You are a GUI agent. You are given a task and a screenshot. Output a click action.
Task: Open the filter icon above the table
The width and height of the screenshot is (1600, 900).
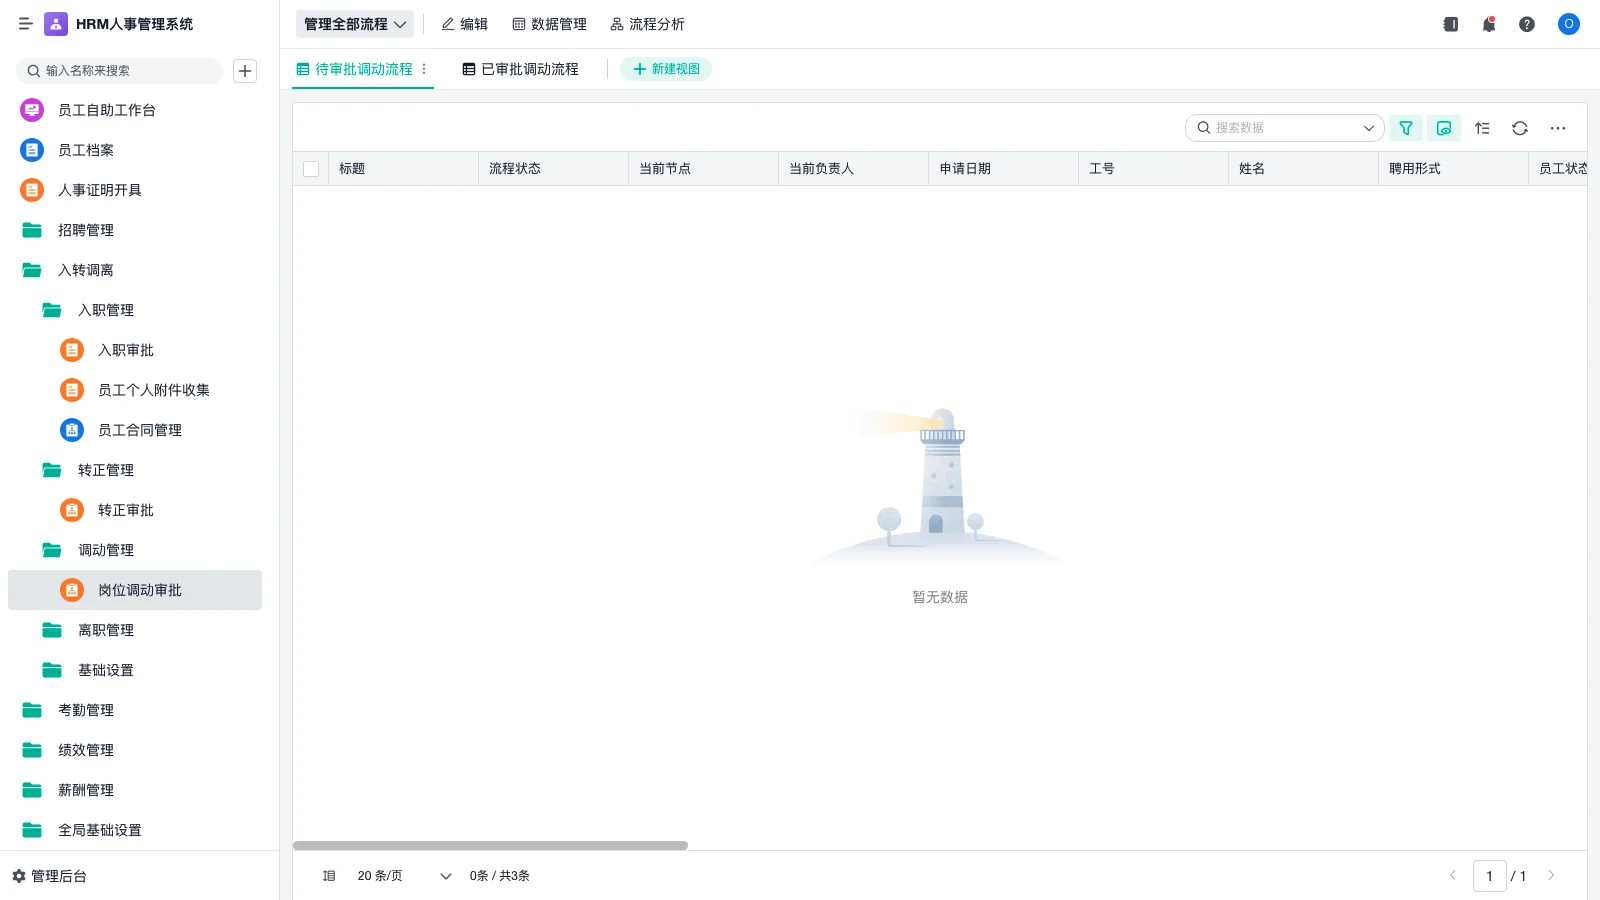(1405, 128)
